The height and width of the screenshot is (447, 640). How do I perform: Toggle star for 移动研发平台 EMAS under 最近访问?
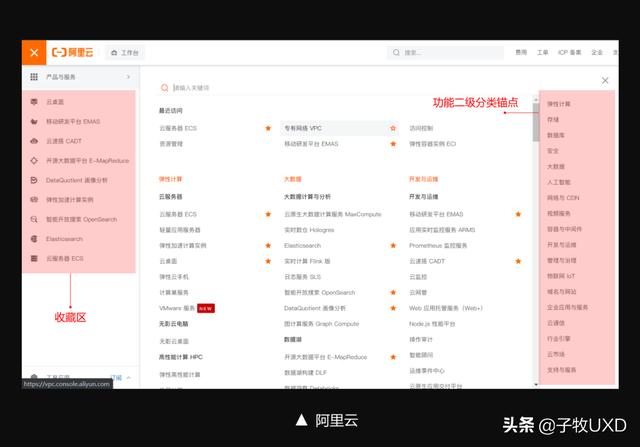[x=393, y=144]
